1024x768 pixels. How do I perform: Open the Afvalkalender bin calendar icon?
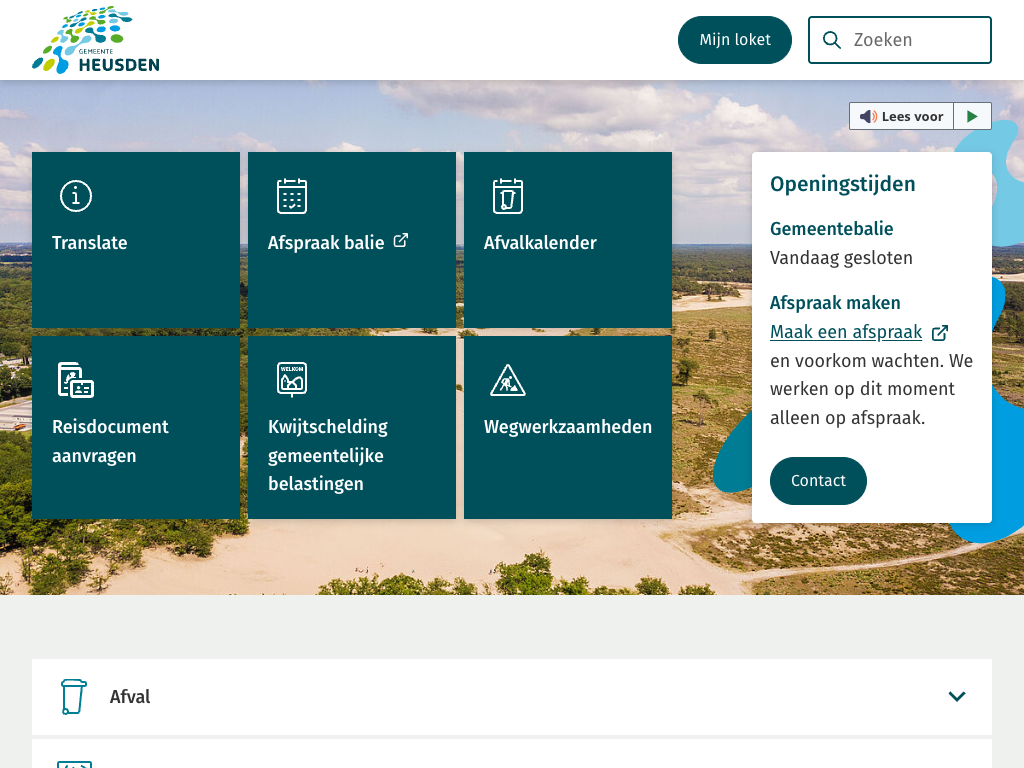(508, 196)
